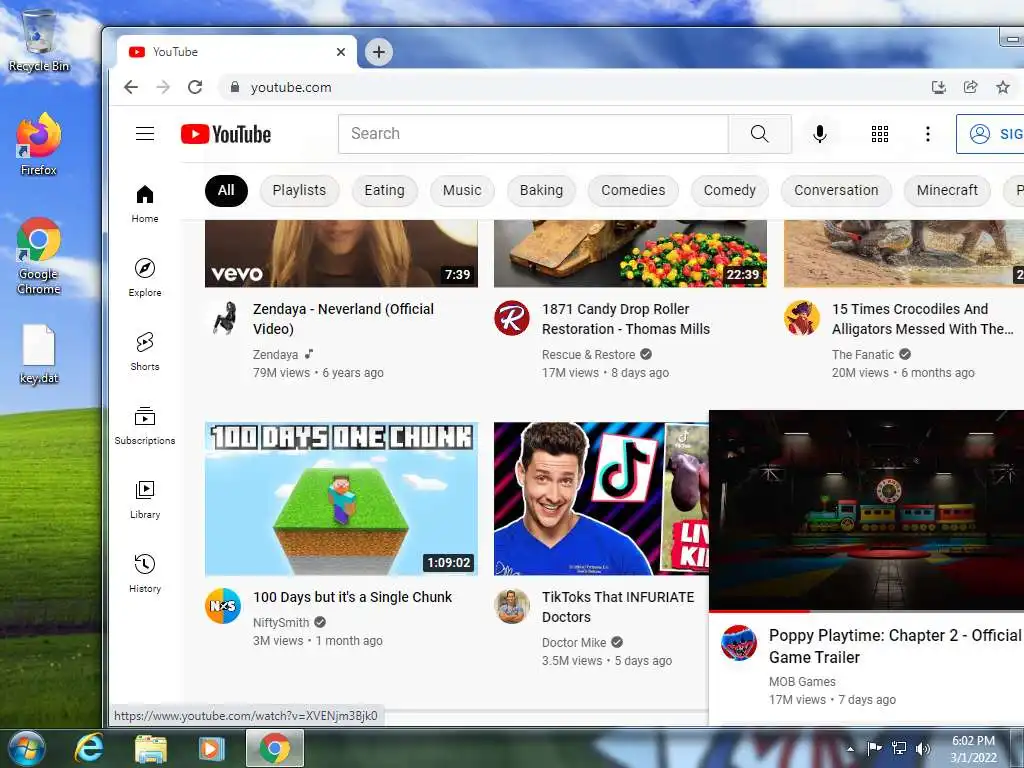Open the candy drop roller thumbnail
Viewport: 1024px width, 768px height.
coord(630,253)
